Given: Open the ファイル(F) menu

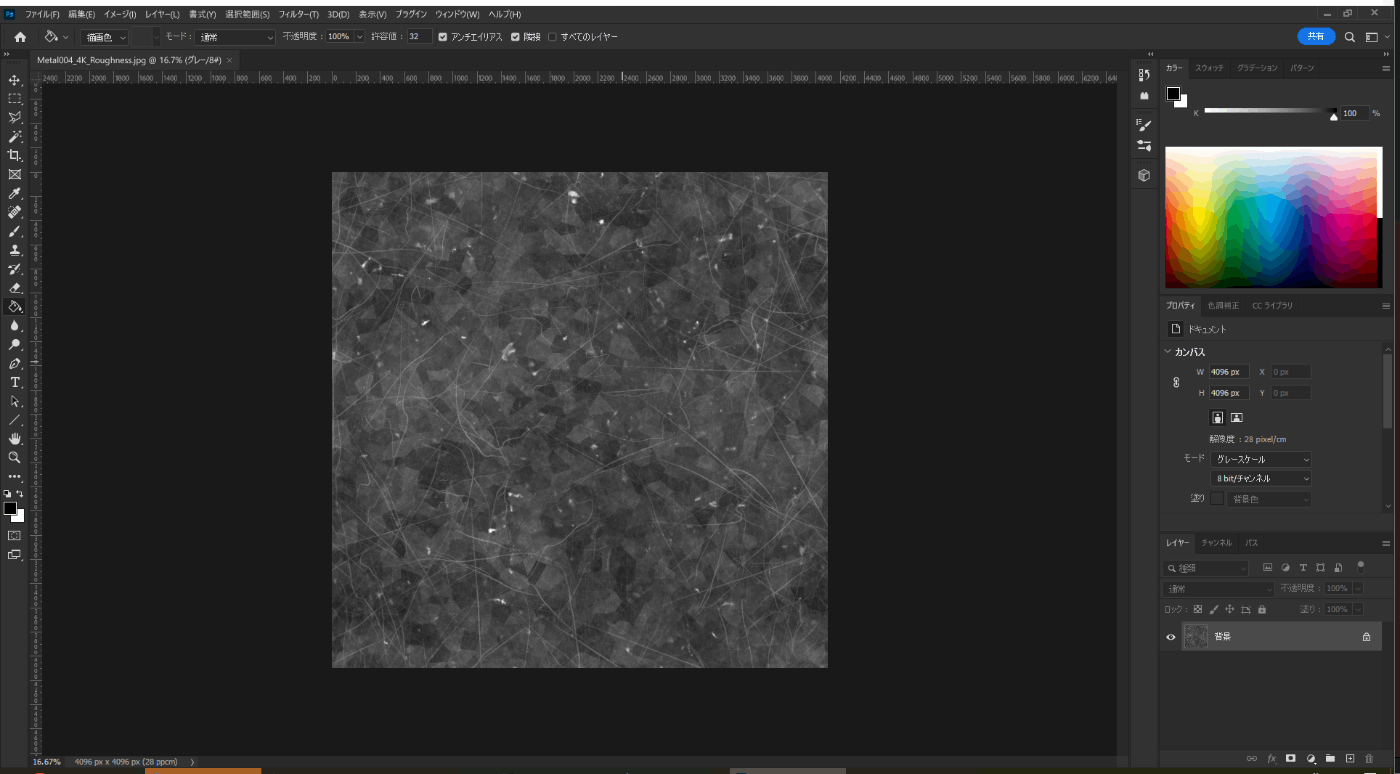Looking at the screenshot, I should [42, 15].
